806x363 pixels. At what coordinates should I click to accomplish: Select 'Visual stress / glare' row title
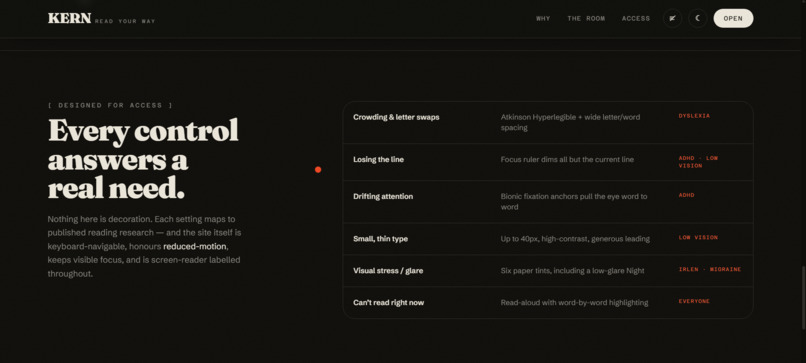[x=388, y=270]
